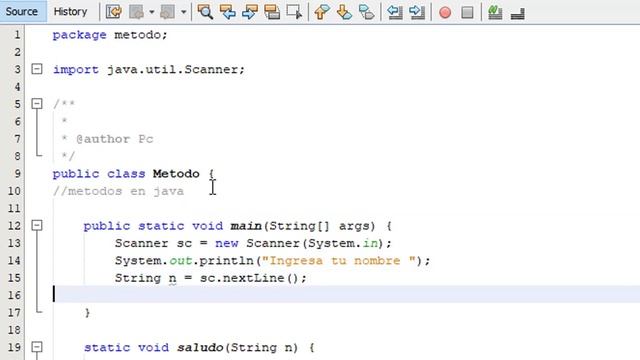Click the Find Selection magnifier icon
Screen dimensions: 640x360
point(205,12)
